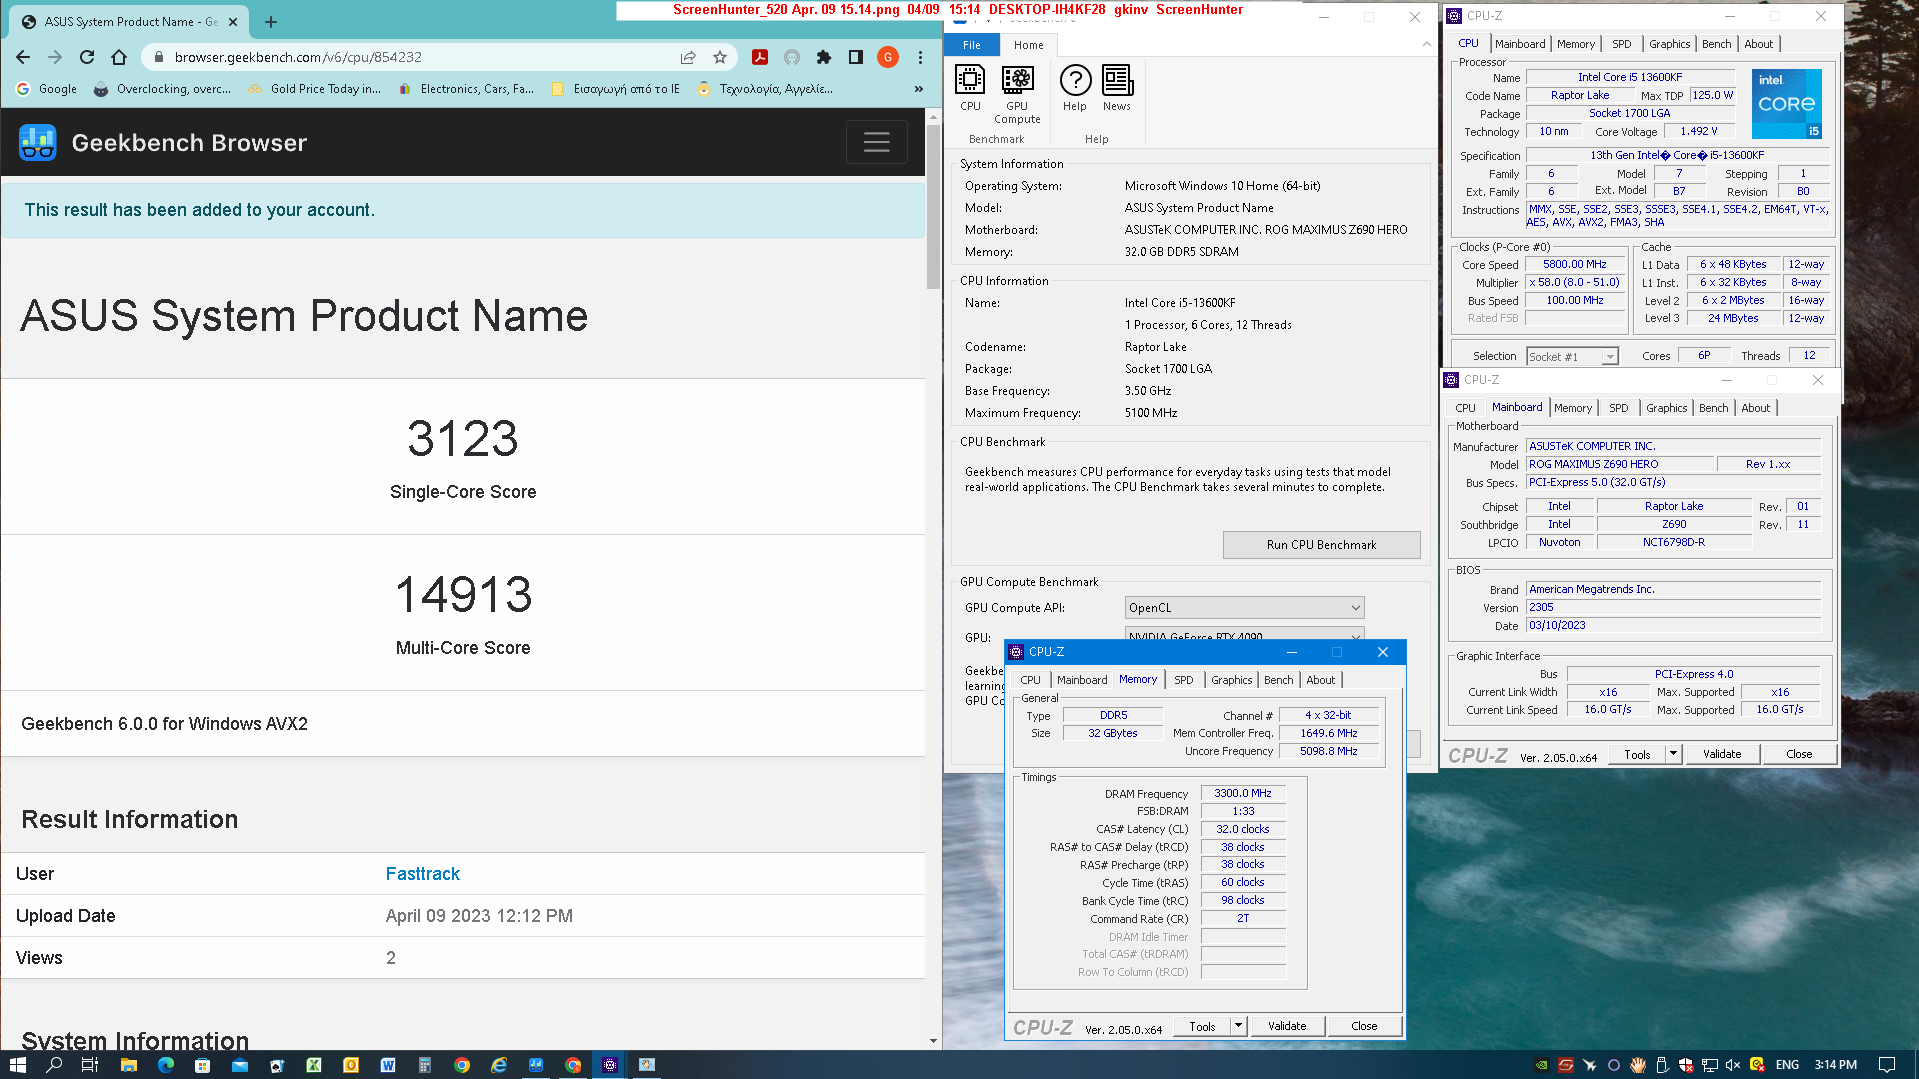Open a new Chrome tab
The image size is (1919, 1079).
(x=271, y=21)
